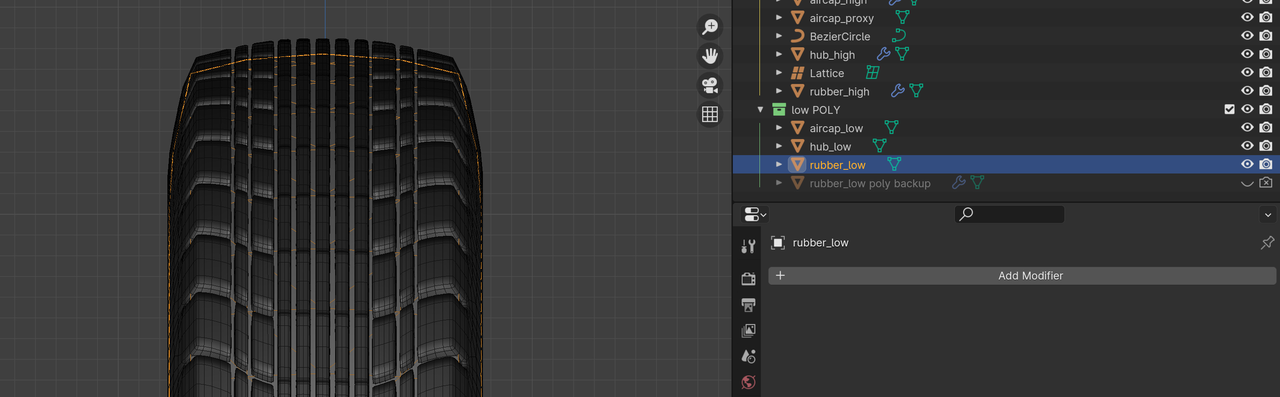Select hub_low in the outliner
The height and width of the screenshot is (397, 1280).
[x=830, y=146]
